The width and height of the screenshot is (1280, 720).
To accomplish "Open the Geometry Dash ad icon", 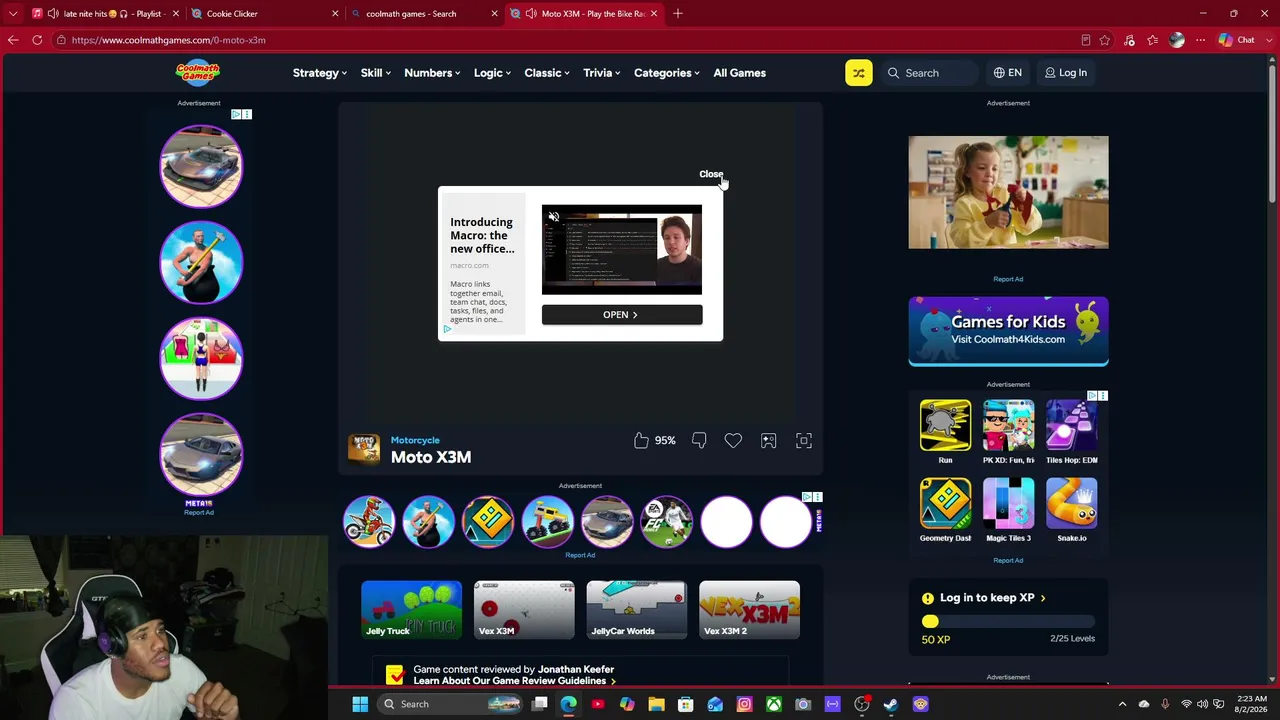I will coord(945,504).
